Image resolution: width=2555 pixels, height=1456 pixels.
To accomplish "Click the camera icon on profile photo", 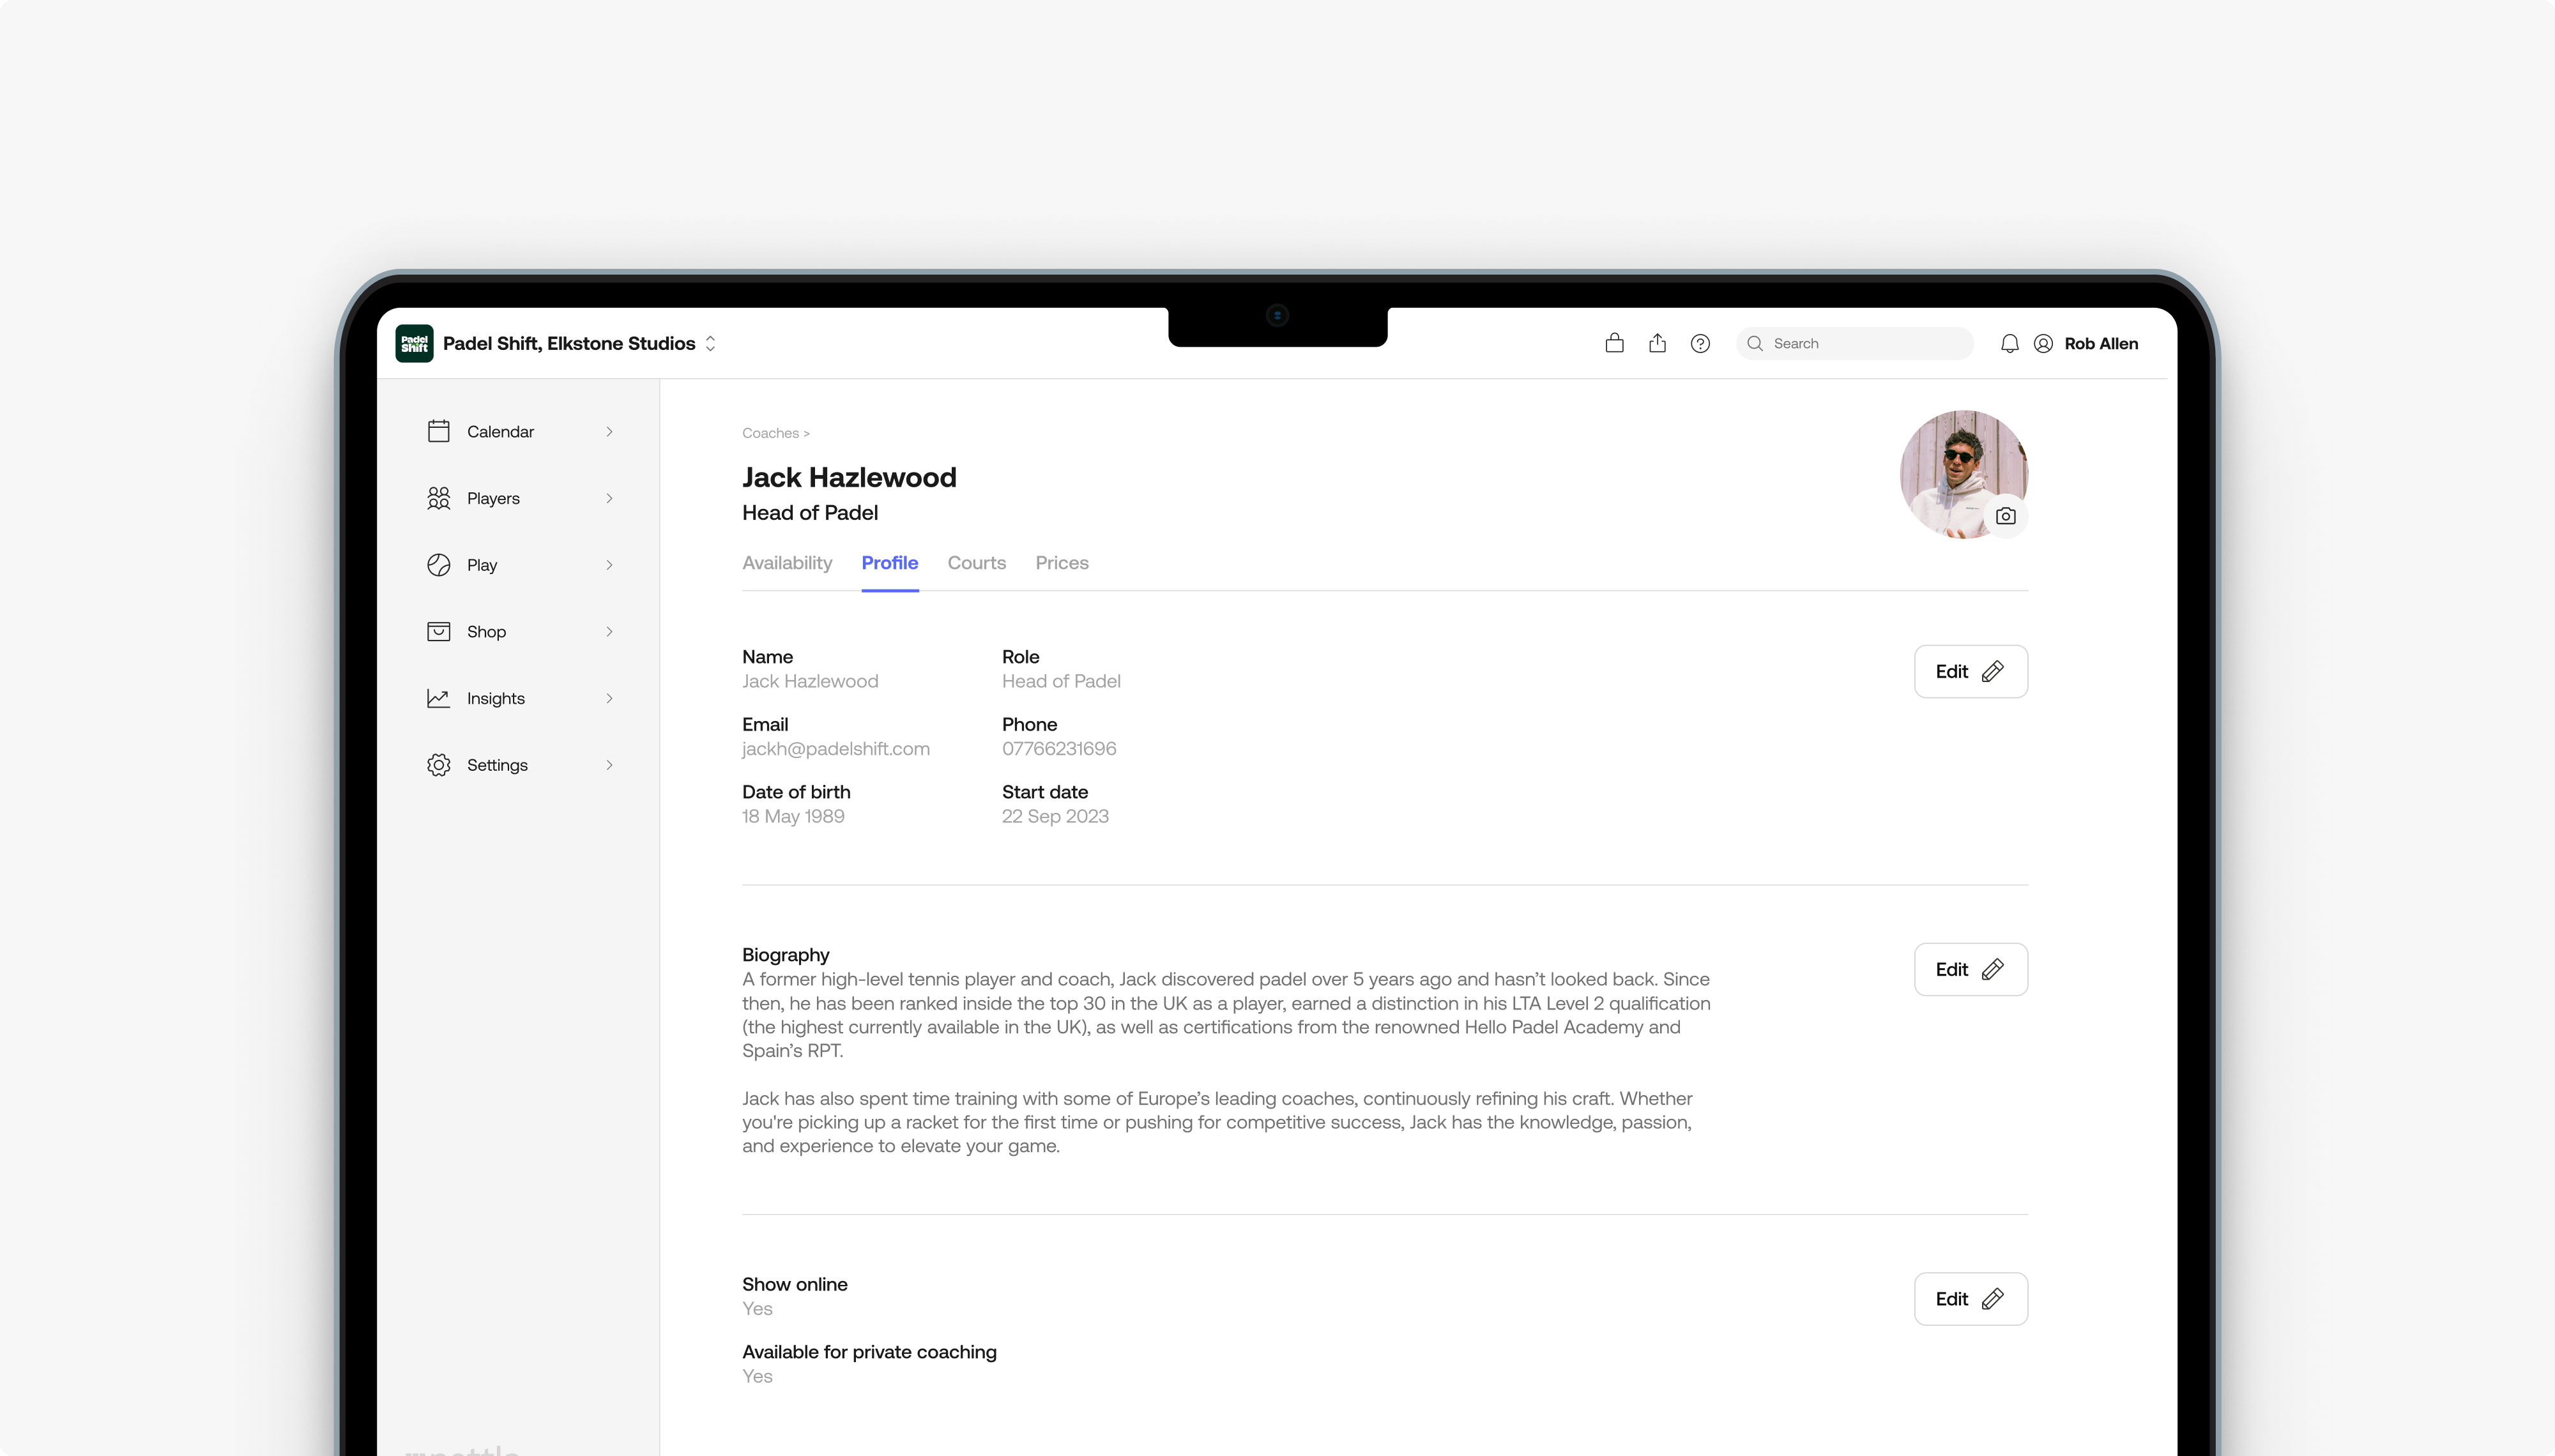I will [x=2005, y=516].
